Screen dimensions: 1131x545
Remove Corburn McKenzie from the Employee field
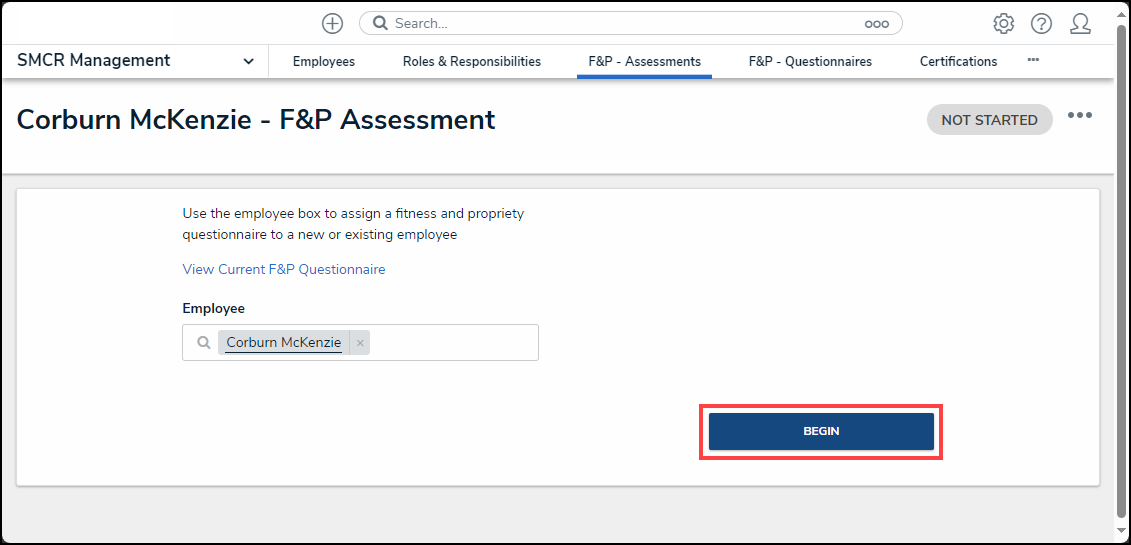(x=360, y=343)
